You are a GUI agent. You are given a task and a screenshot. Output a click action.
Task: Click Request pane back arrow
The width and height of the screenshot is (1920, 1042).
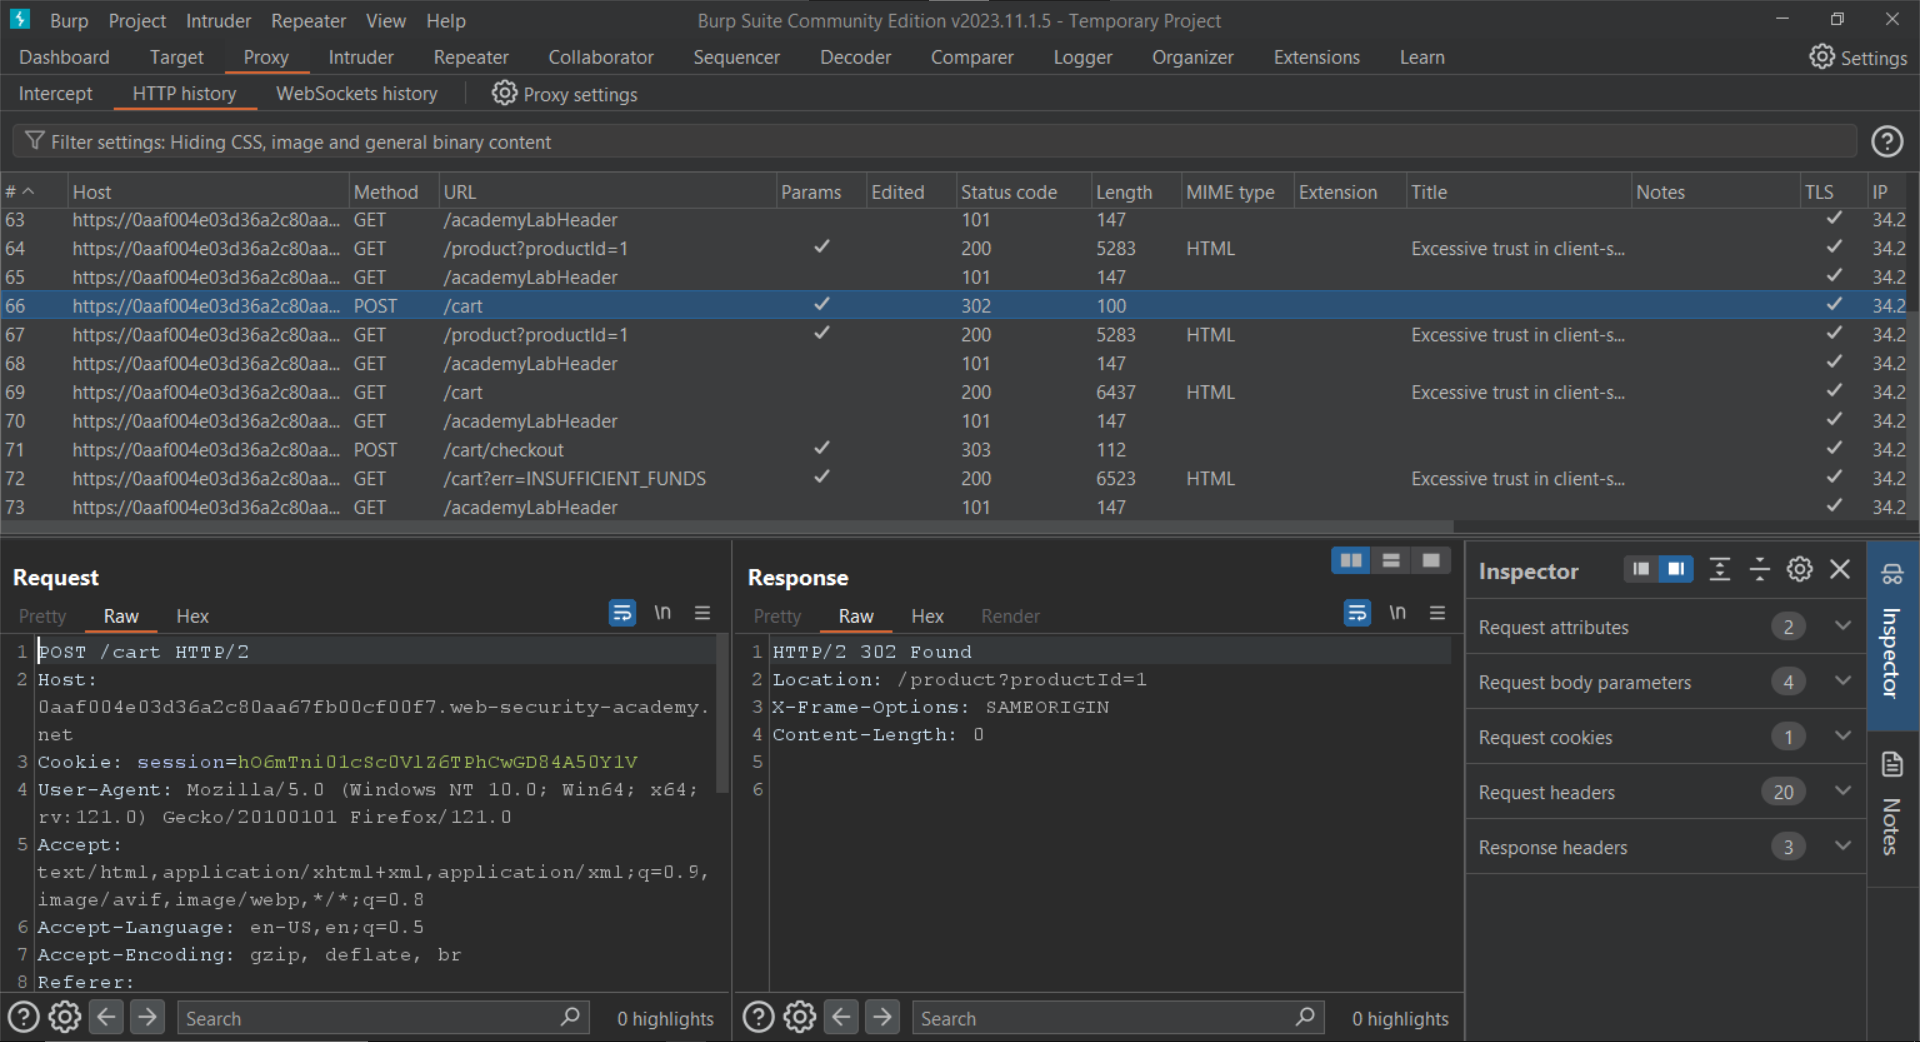click(x=106, y=1018)
